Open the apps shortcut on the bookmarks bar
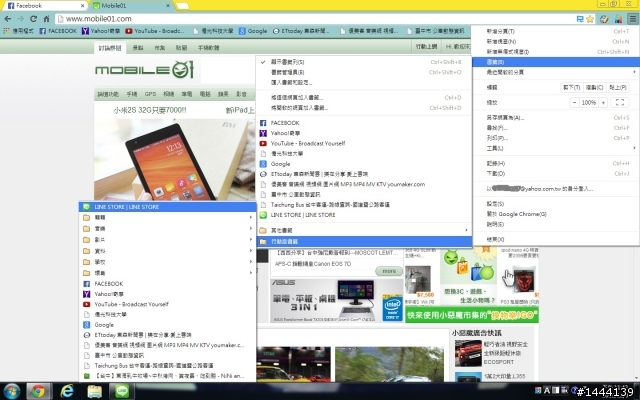Viewport: 640px width, 400px height. pyautogui.click(x=18, y=31)
